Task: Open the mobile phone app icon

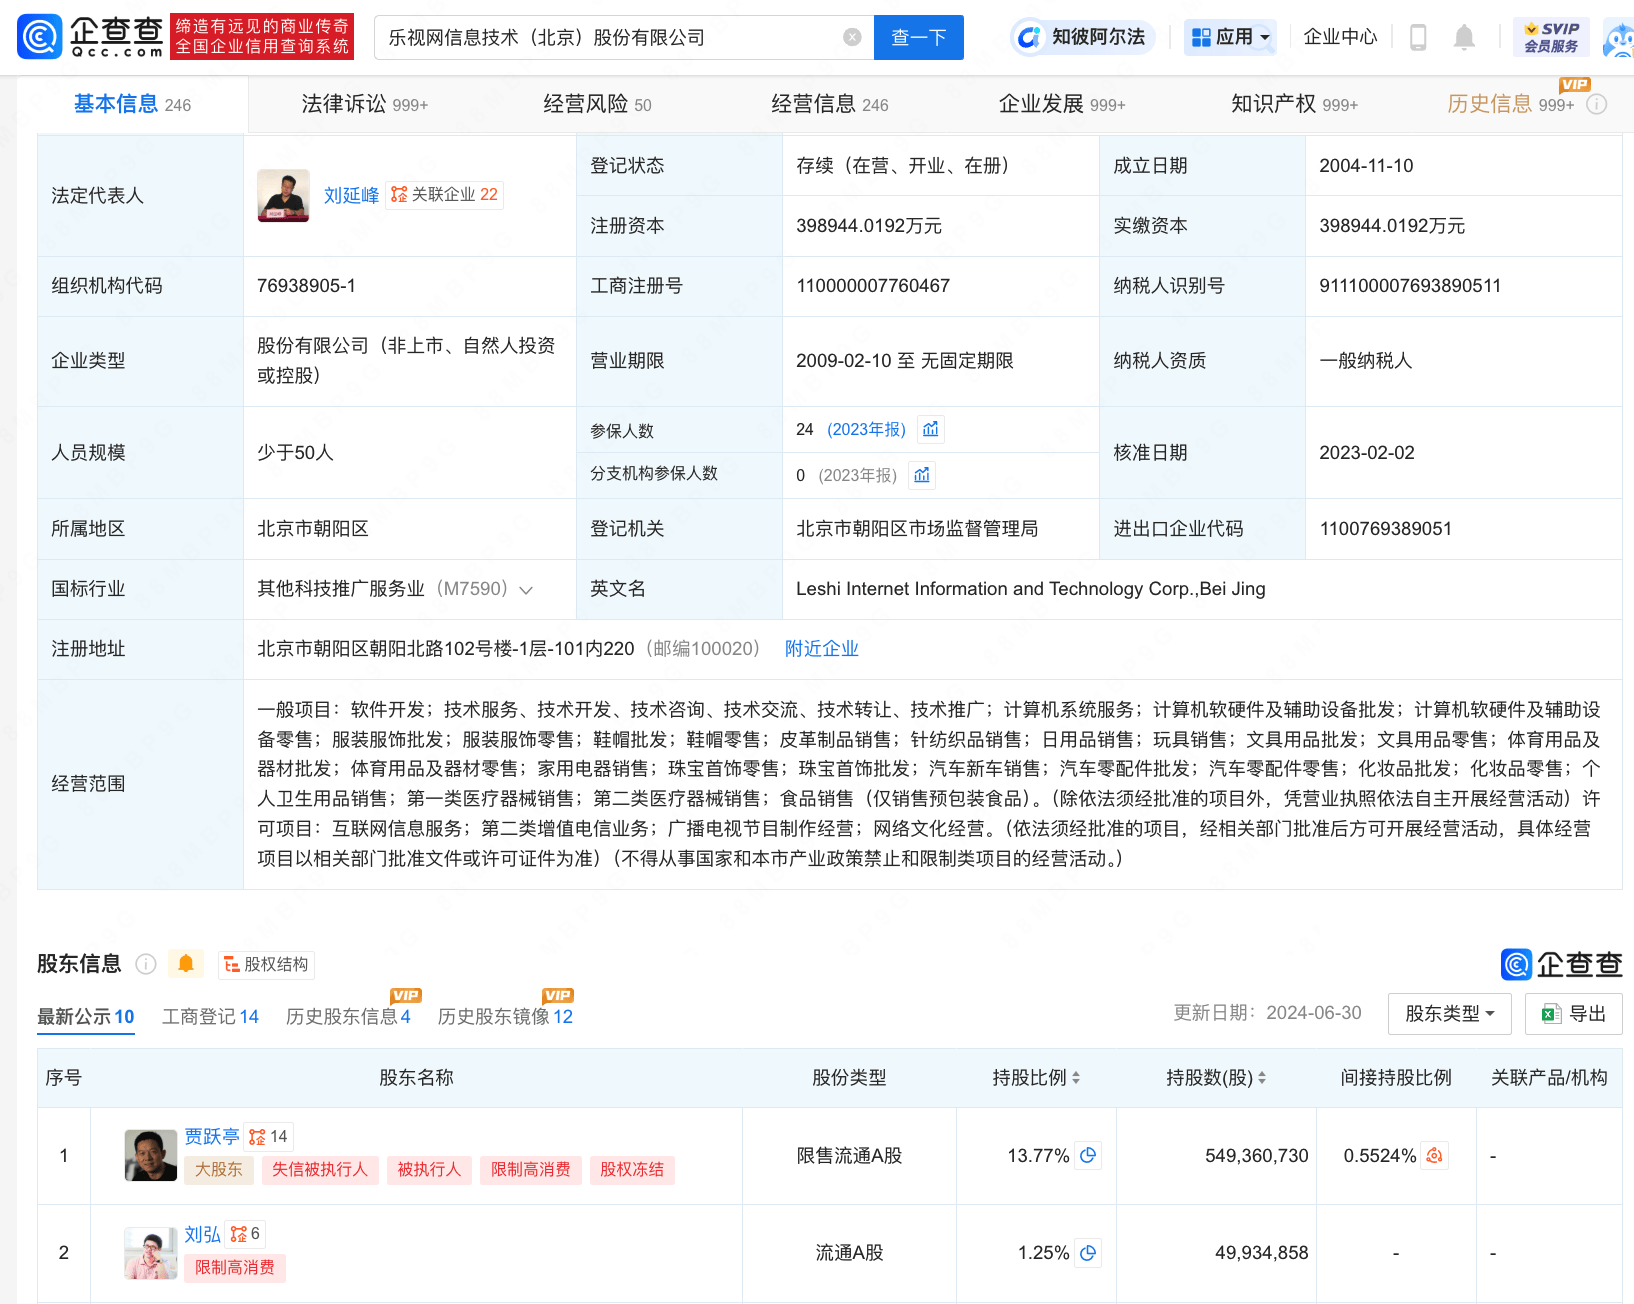Action: pyautogui.click(x=1417, y=37)
